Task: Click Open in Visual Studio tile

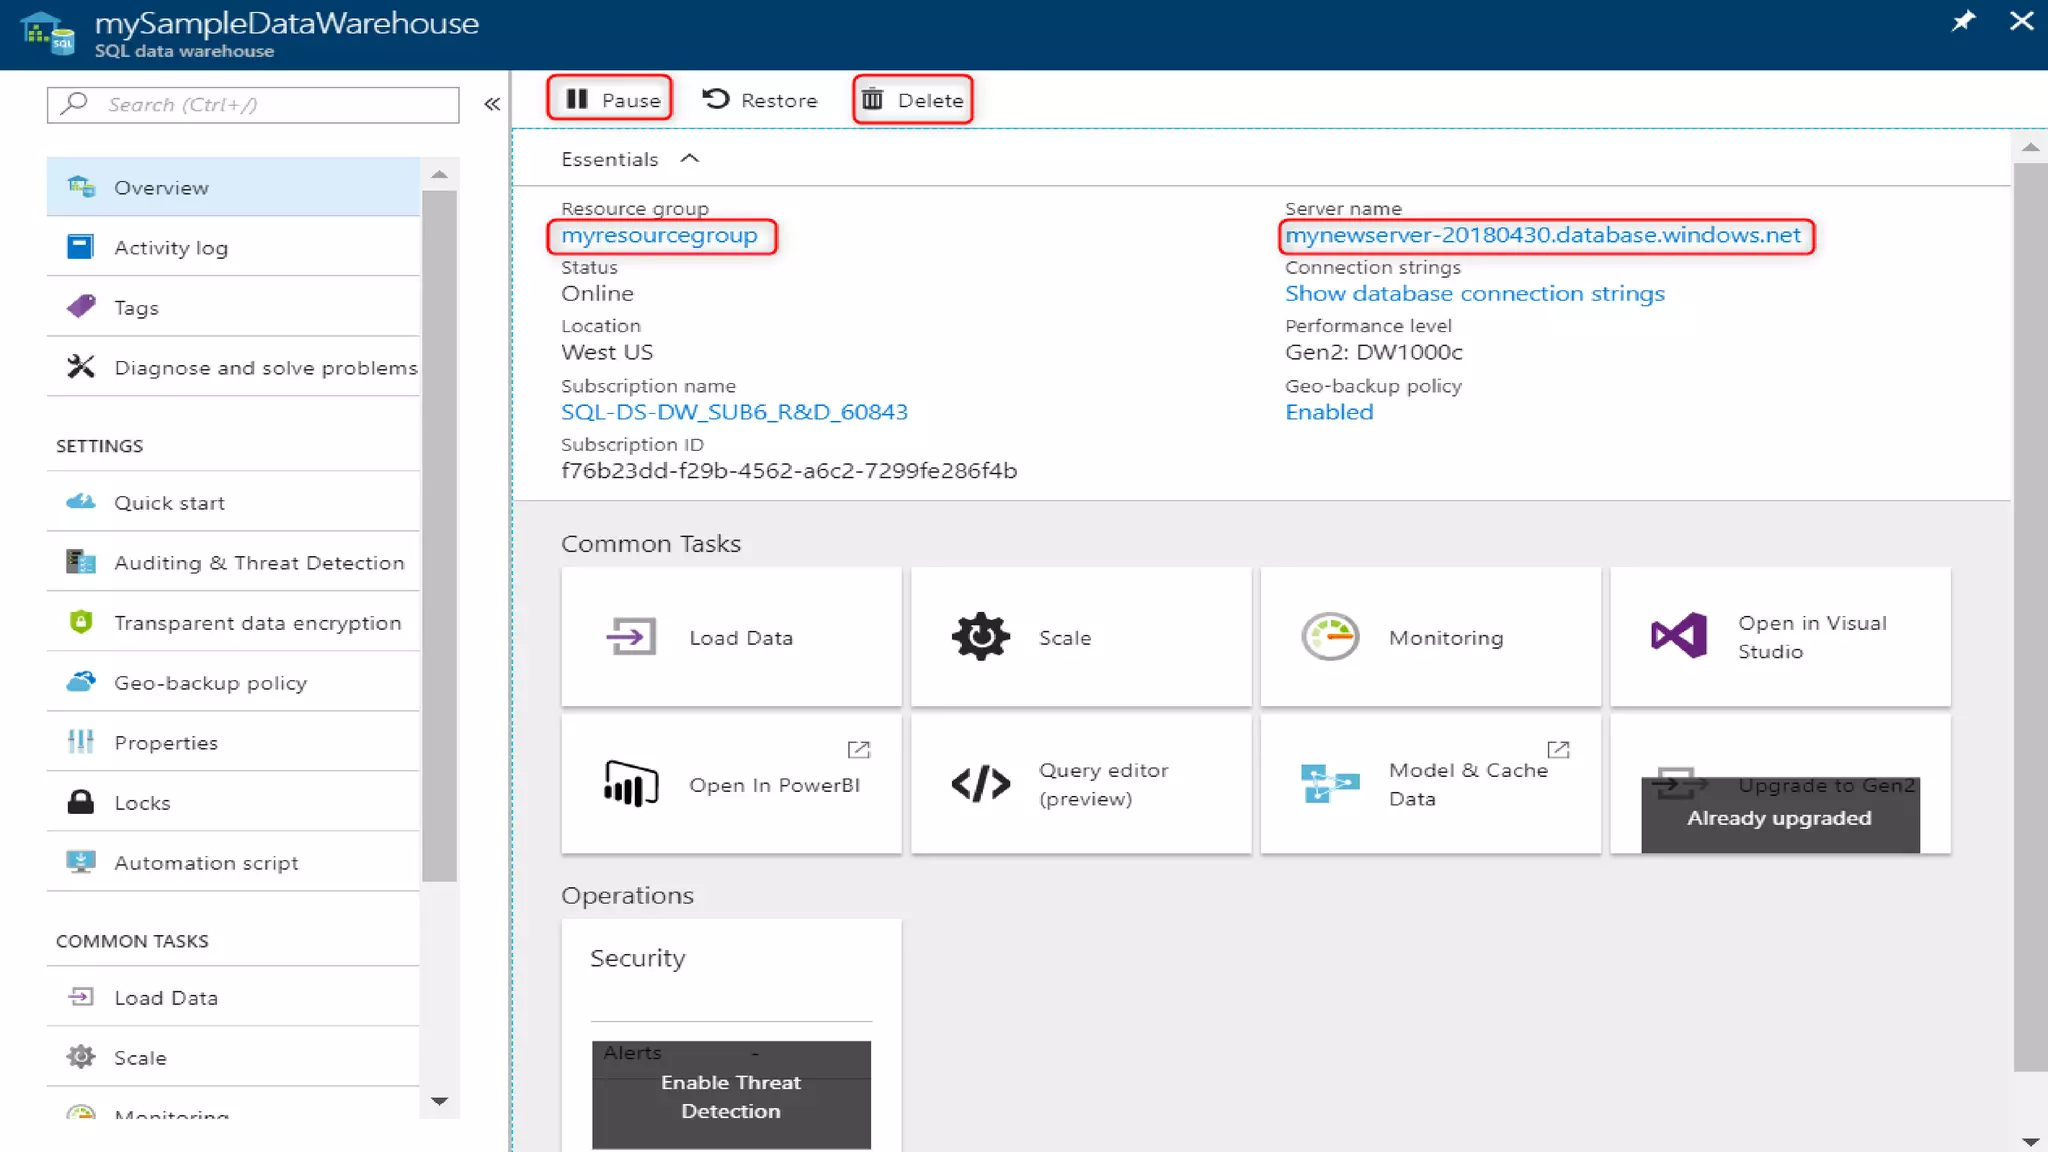Action: [x=1780, y=637]
